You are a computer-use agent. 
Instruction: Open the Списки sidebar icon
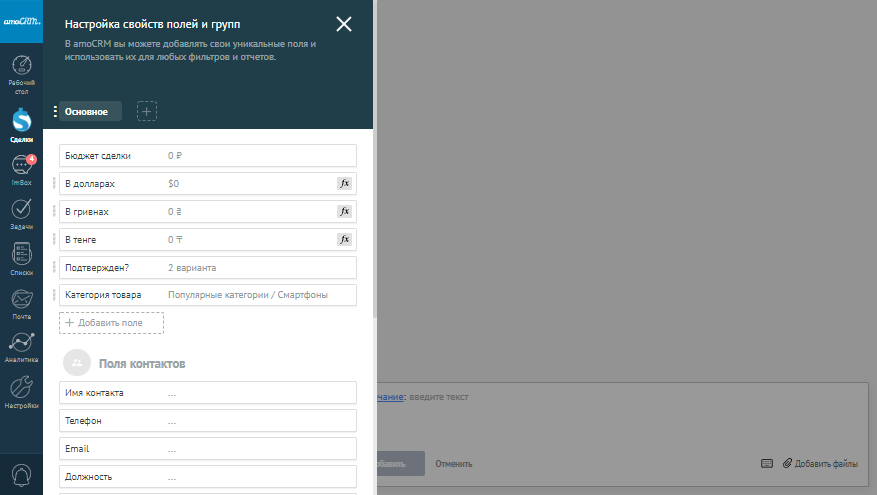(x=21, y=257)
